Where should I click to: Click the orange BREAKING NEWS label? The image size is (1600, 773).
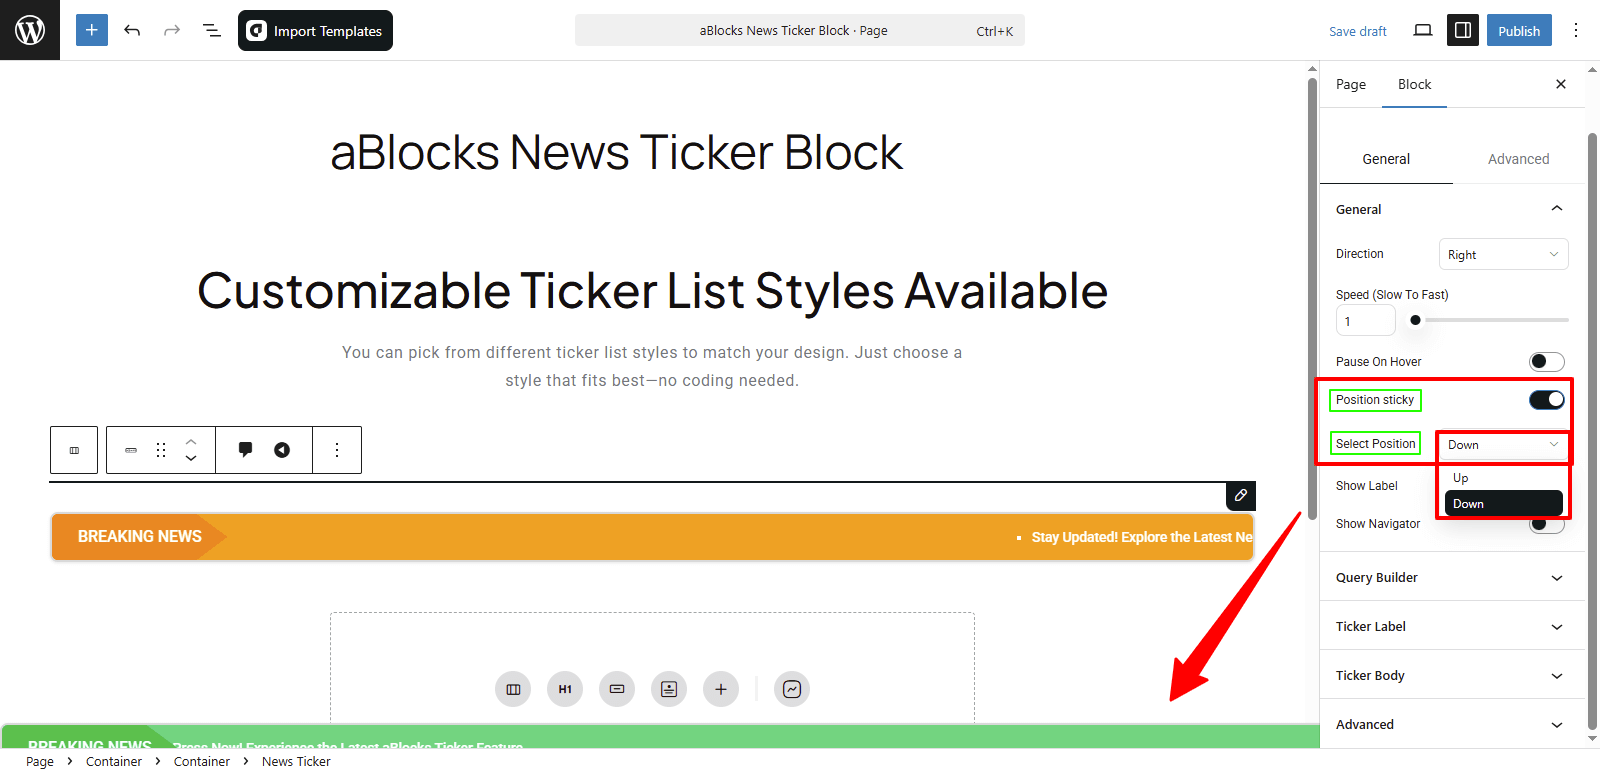point(139,536)
